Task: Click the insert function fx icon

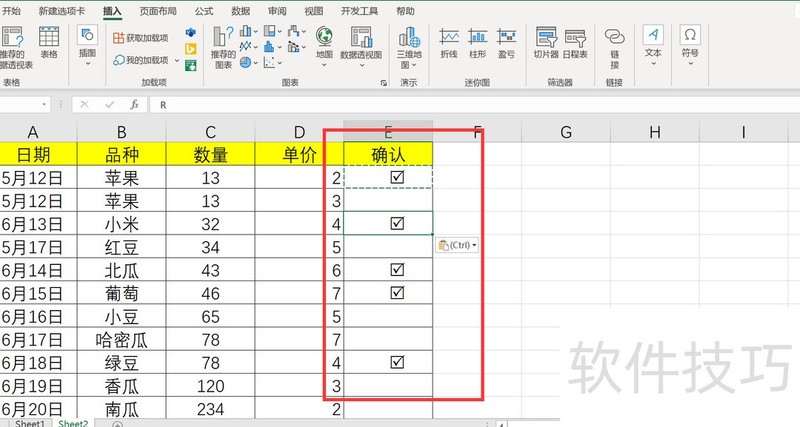Action: (133, 104)
